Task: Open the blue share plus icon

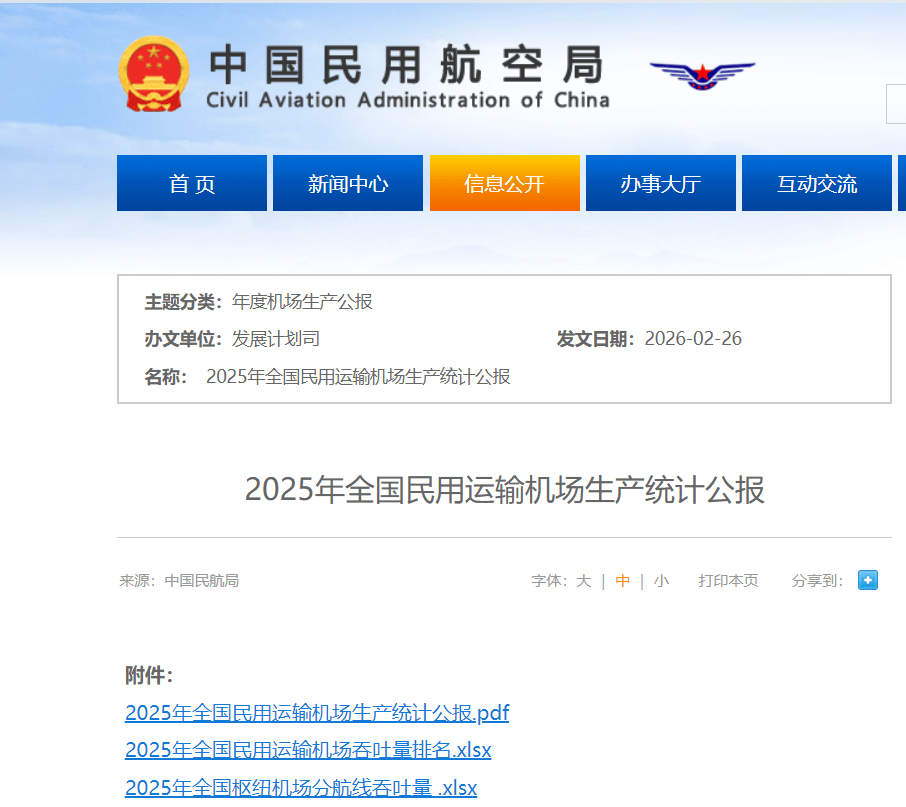Action: tap(867, 580)
